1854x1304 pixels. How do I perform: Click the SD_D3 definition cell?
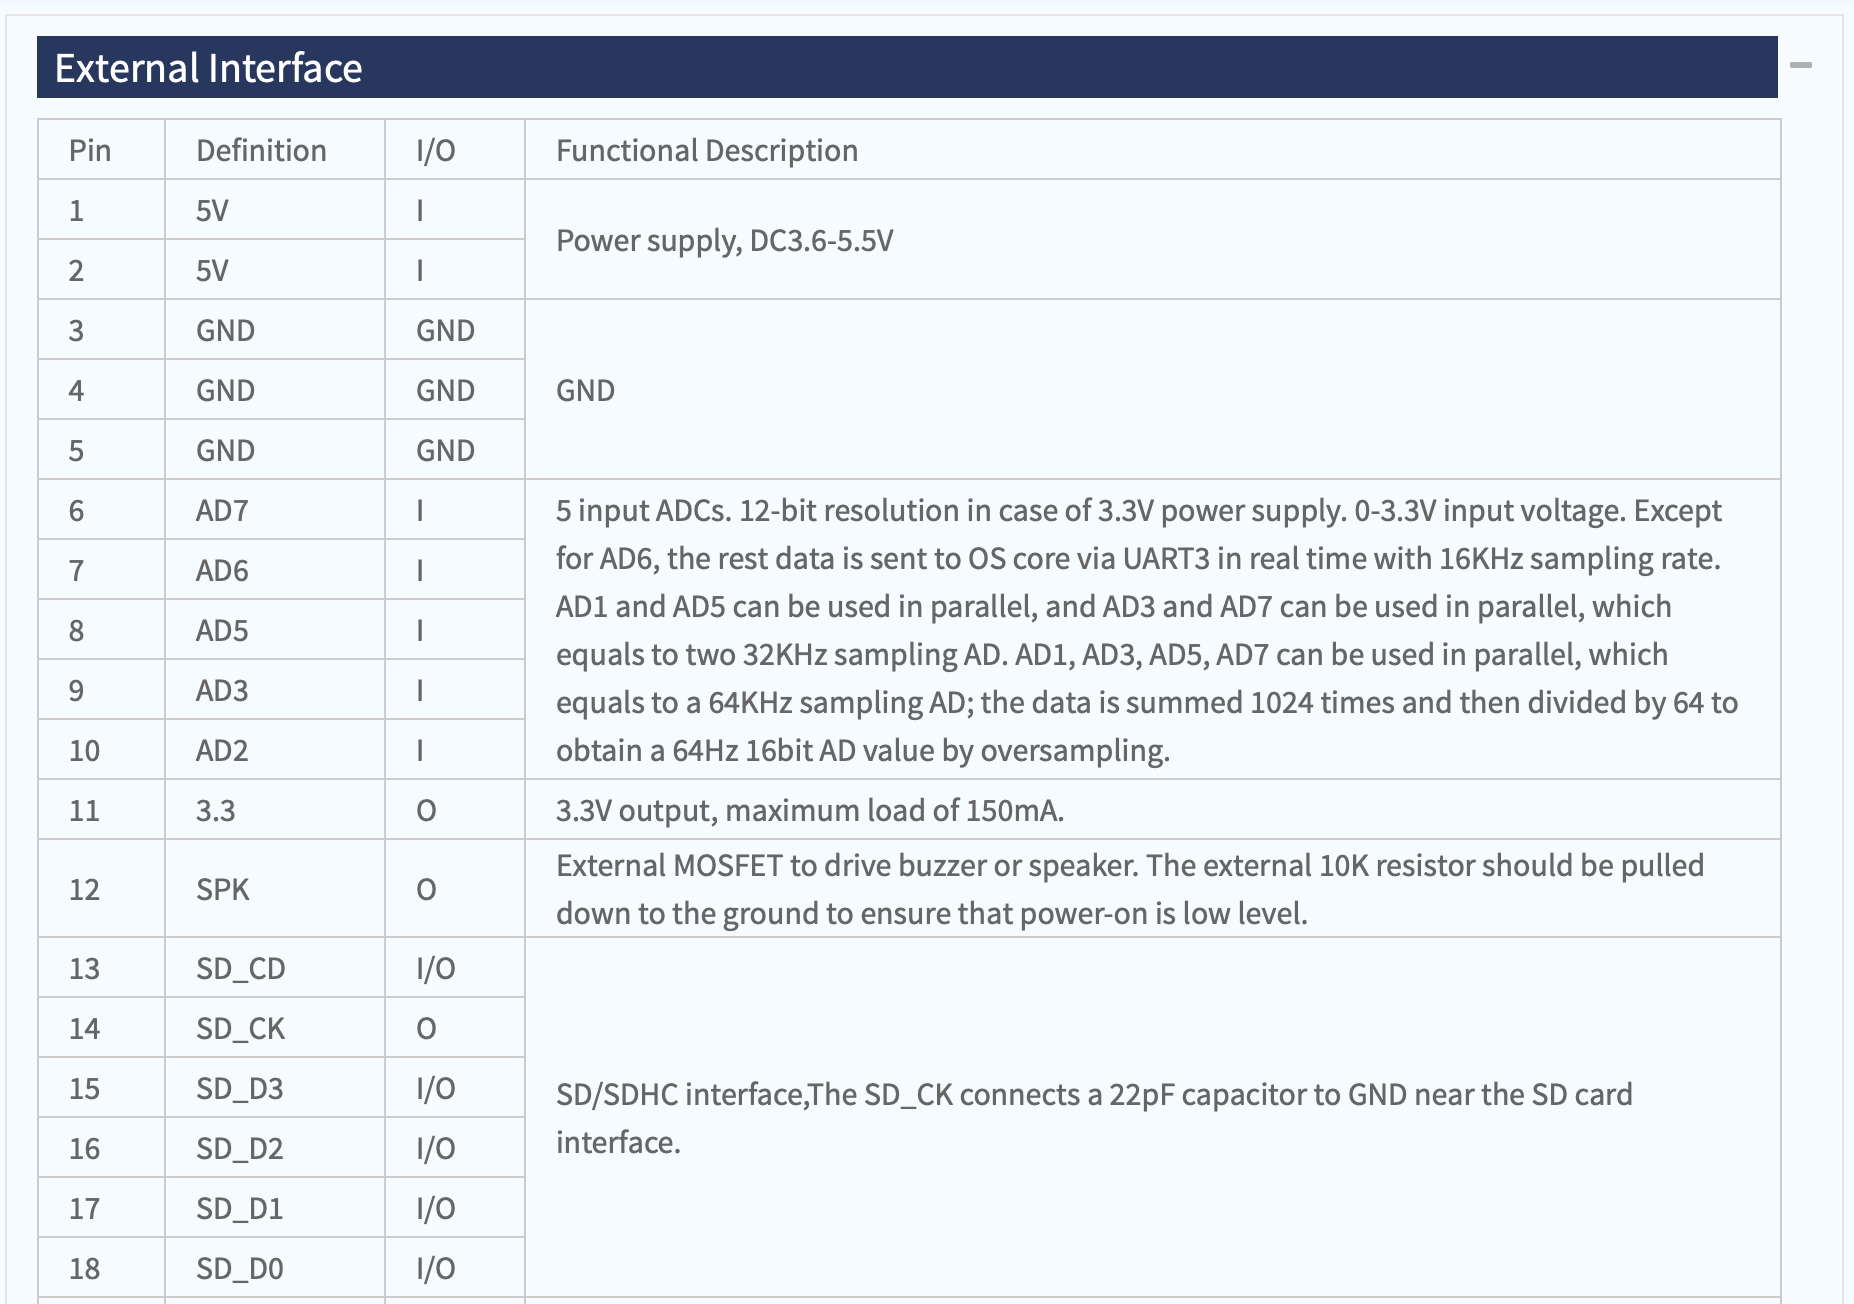pyautogui.click(x=275, y=1088)
